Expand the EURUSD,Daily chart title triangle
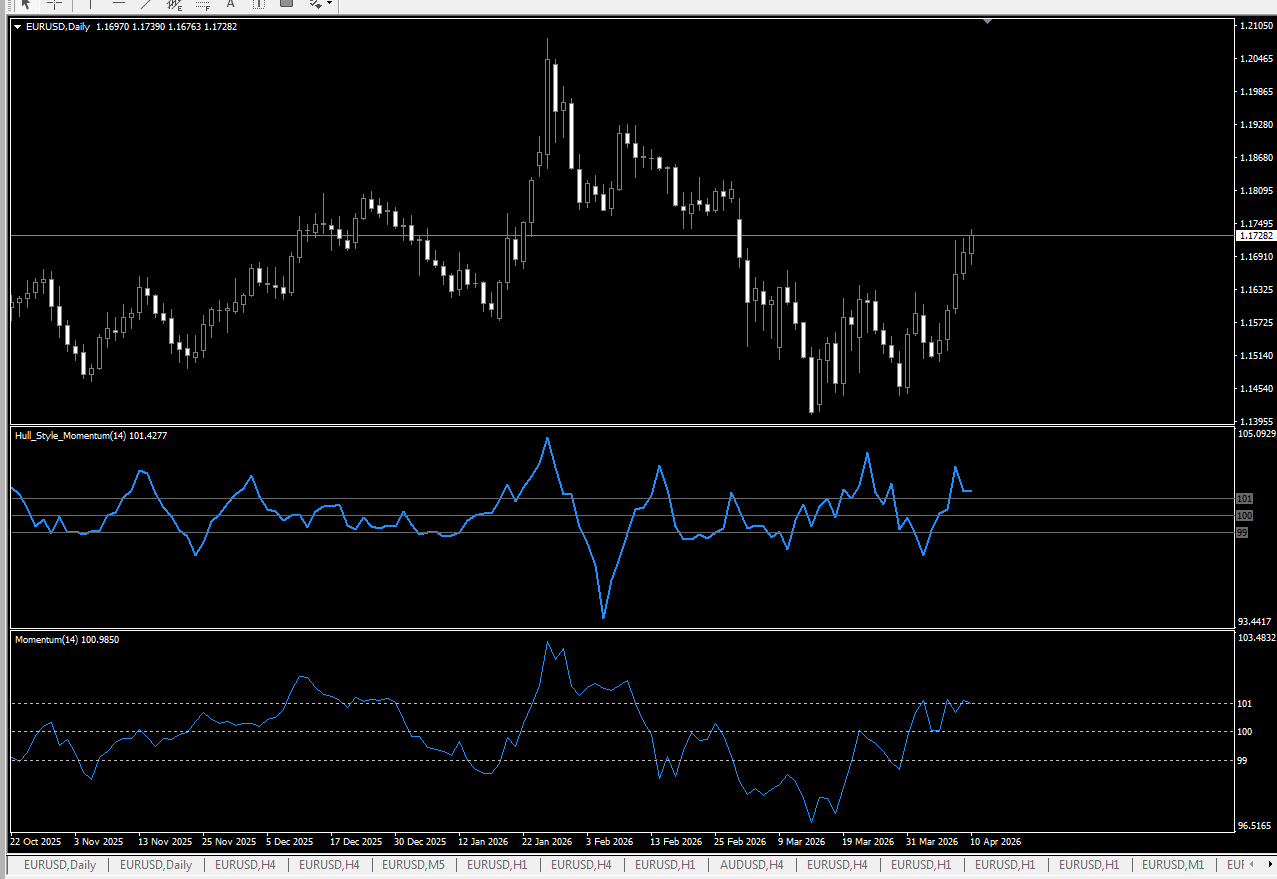Screen dimensions: 1277x879 (x=17, y=27)
